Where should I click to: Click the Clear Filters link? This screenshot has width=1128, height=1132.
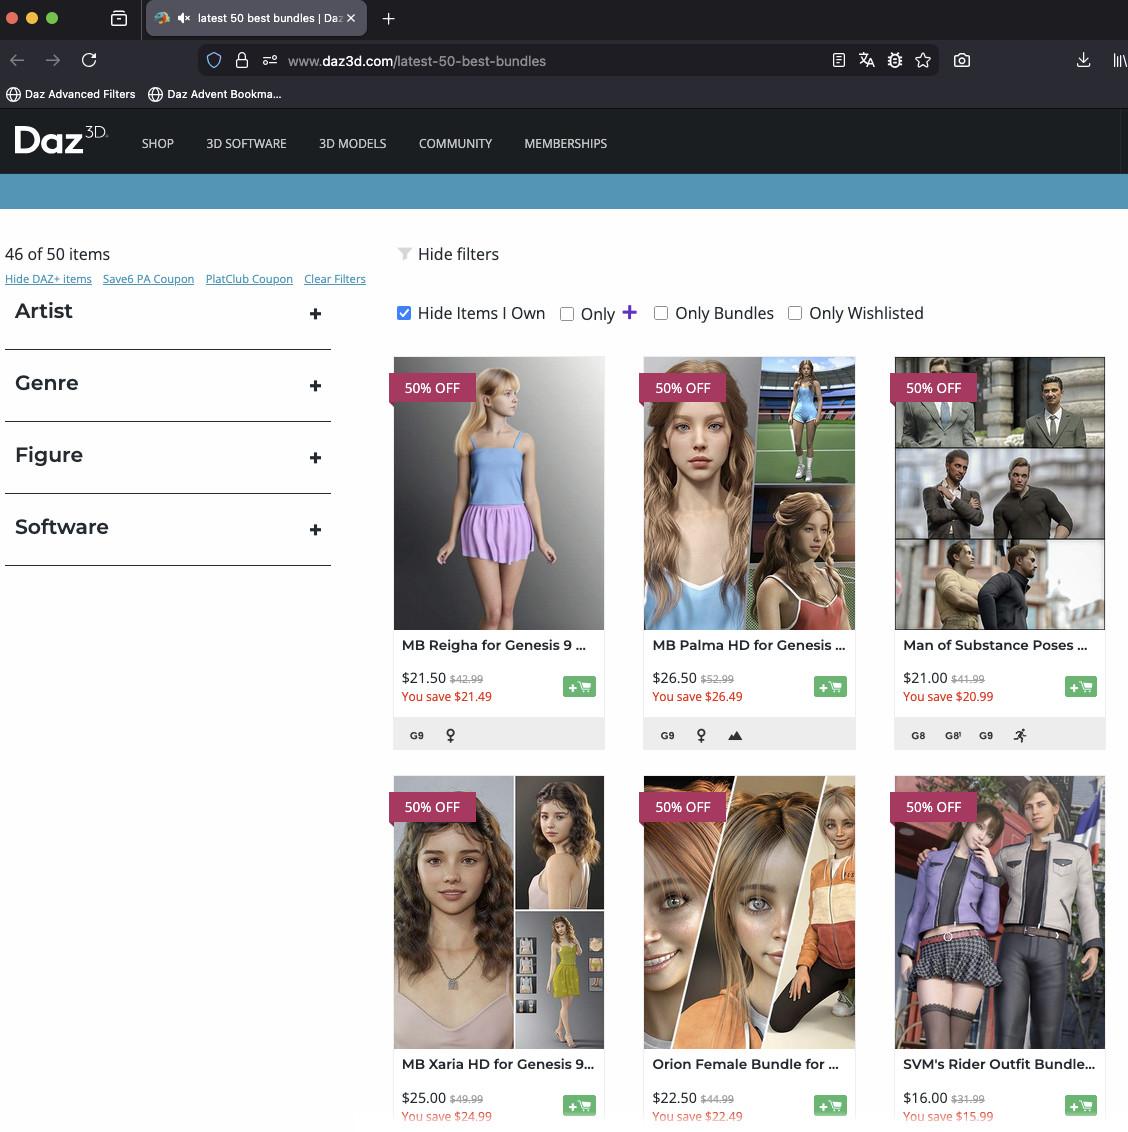tap(334, 279)
